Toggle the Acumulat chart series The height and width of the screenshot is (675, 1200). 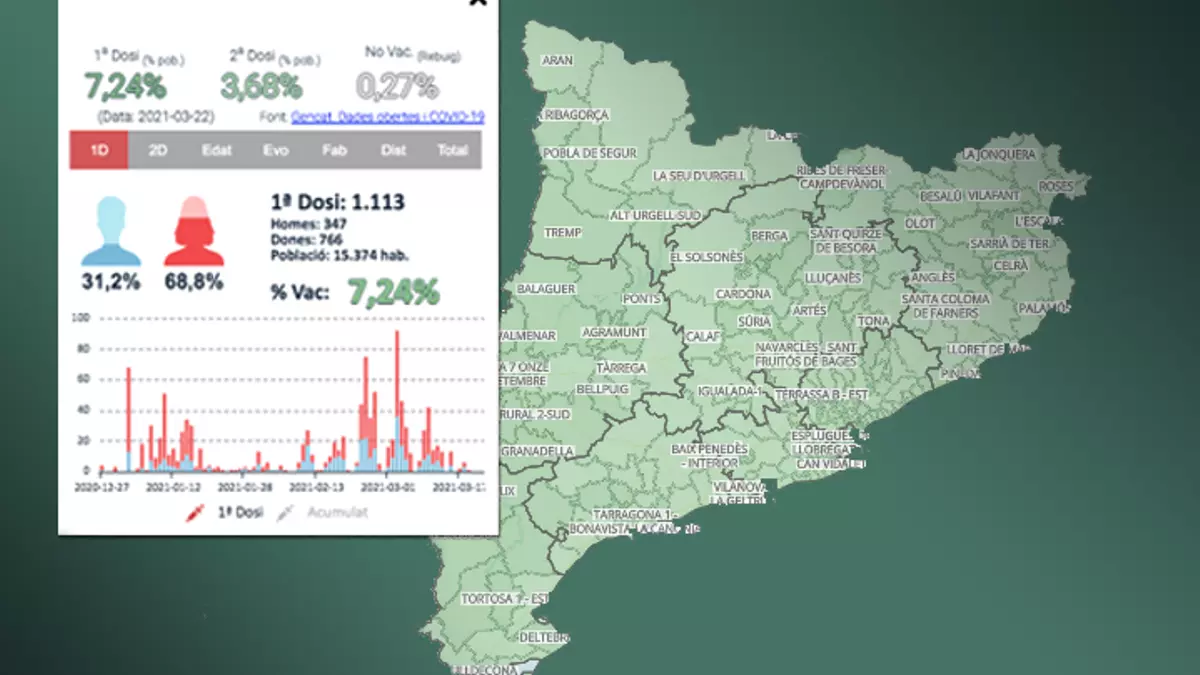(337, 513)
